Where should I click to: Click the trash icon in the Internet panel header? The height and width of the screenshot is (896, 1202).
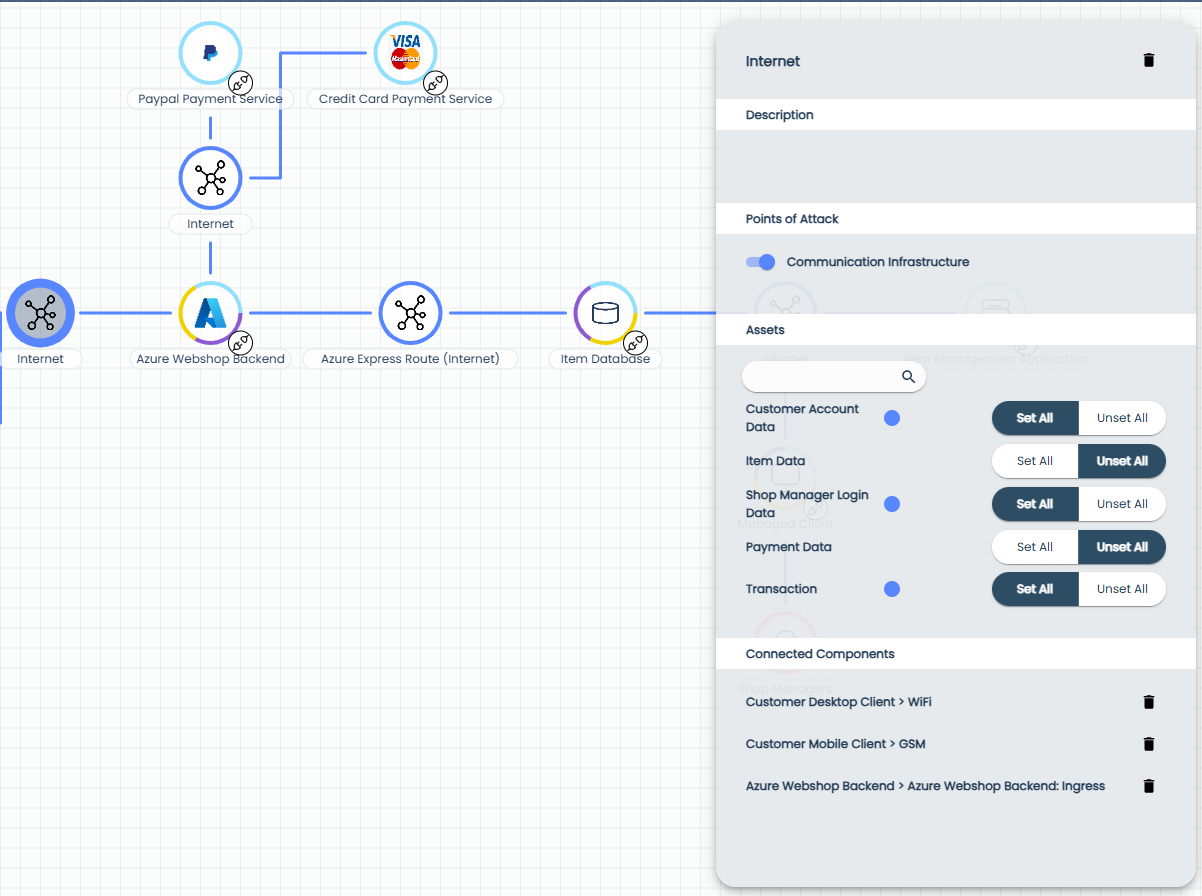(1148, 60)
